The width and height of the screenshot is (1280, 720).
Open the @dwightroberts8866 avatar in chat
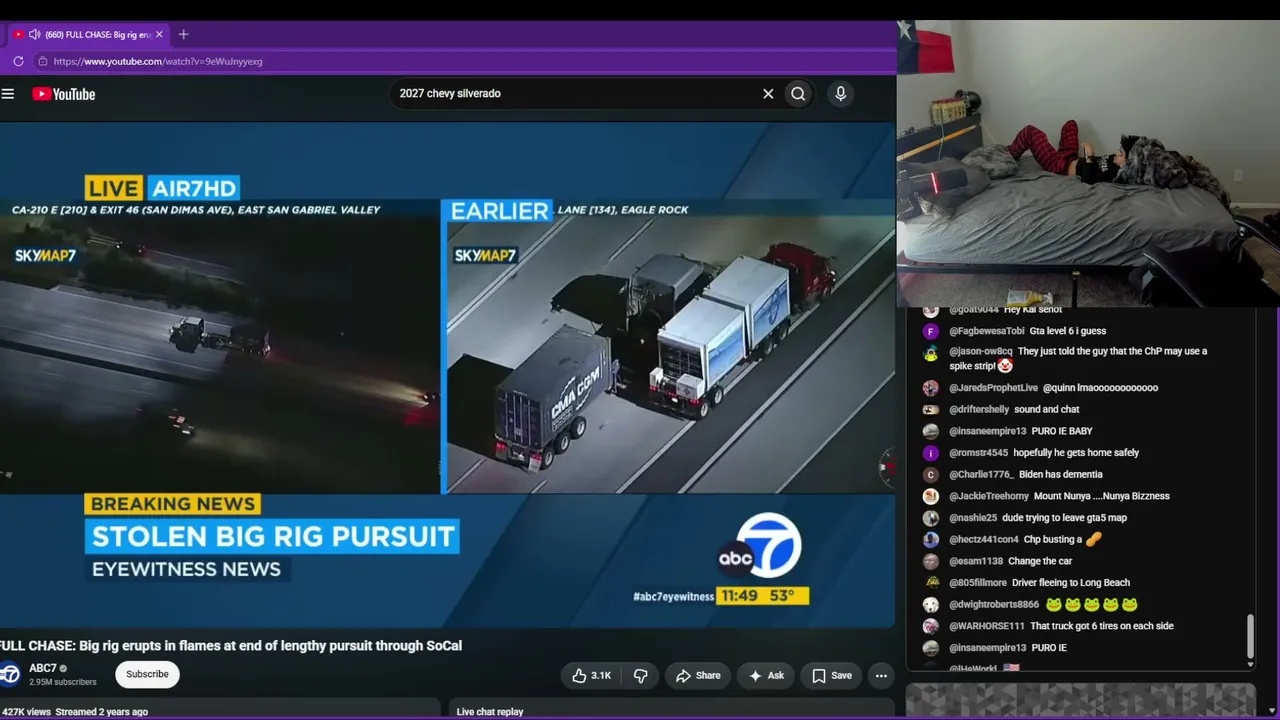931,605
